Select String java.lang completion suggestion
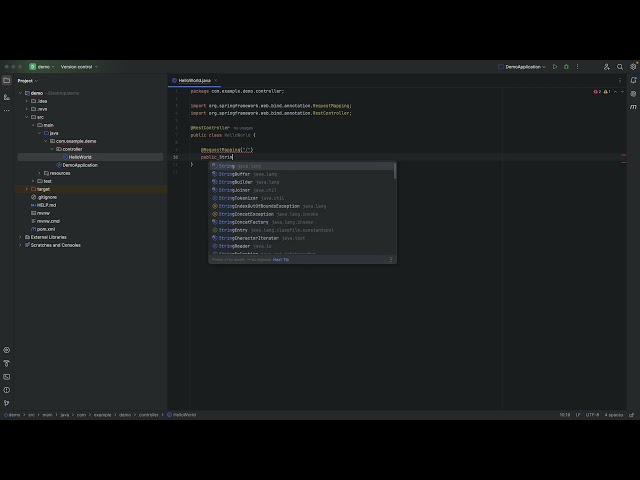This screenshot has width=640, height=480. tap(302, 166)
